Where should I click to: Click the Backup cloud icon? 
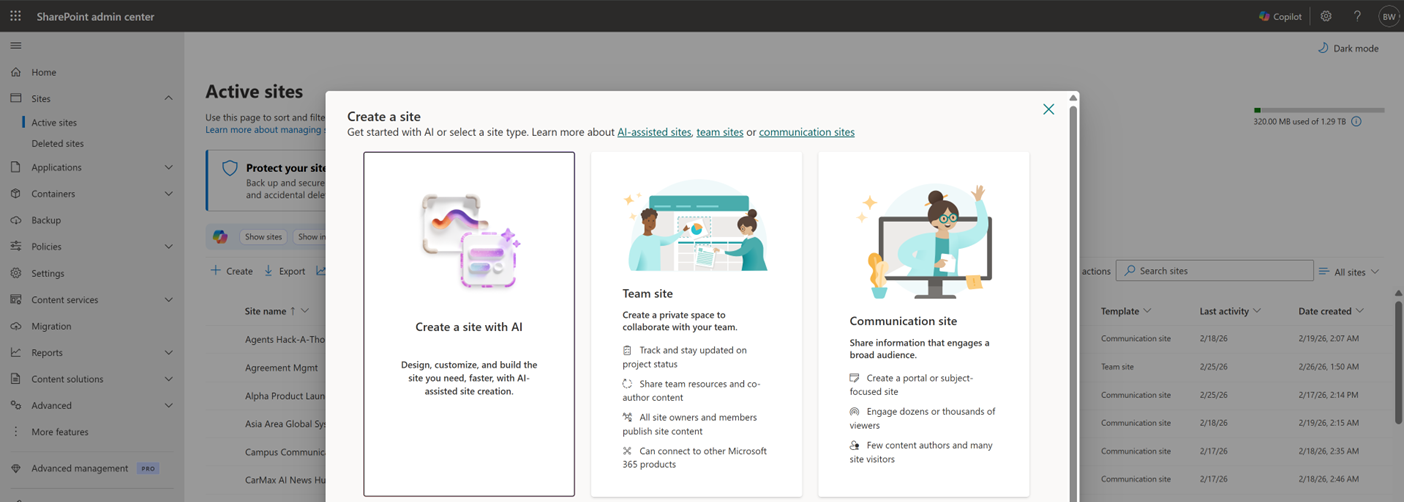point(15,220)
